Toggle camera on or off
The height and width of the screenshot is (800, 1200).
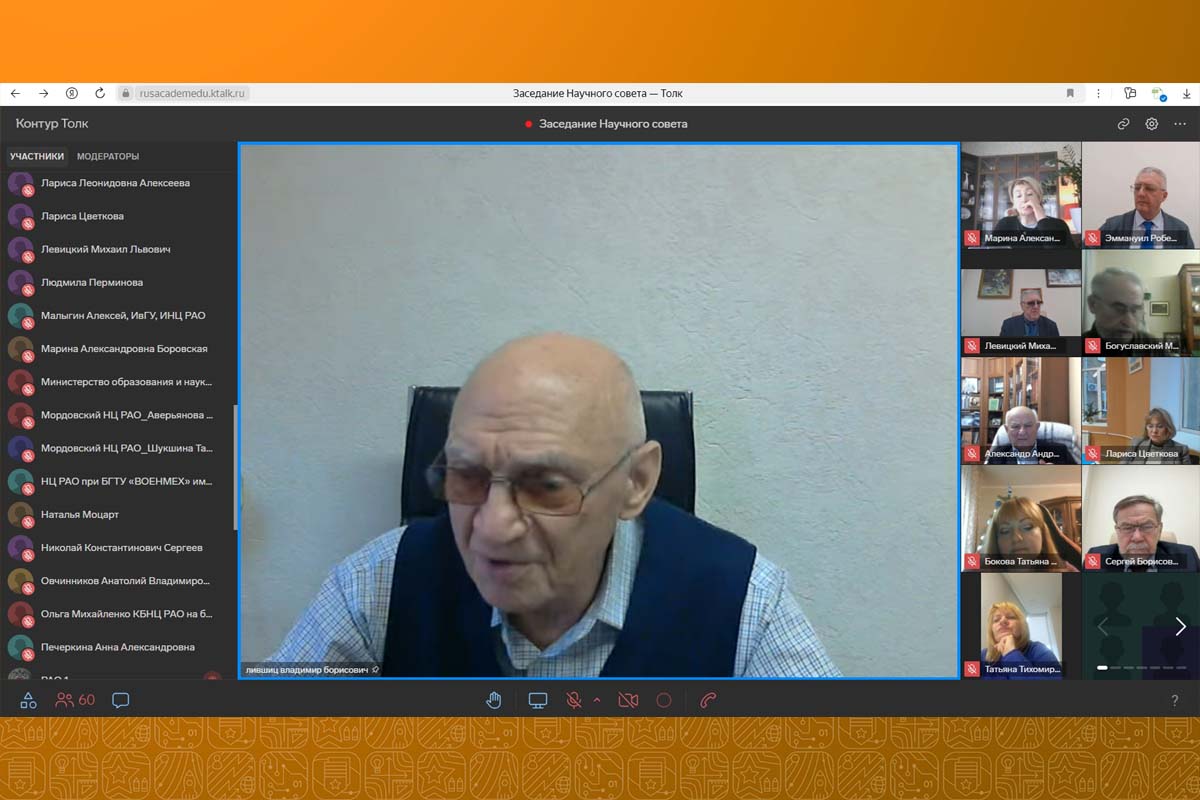click(628, 700)
